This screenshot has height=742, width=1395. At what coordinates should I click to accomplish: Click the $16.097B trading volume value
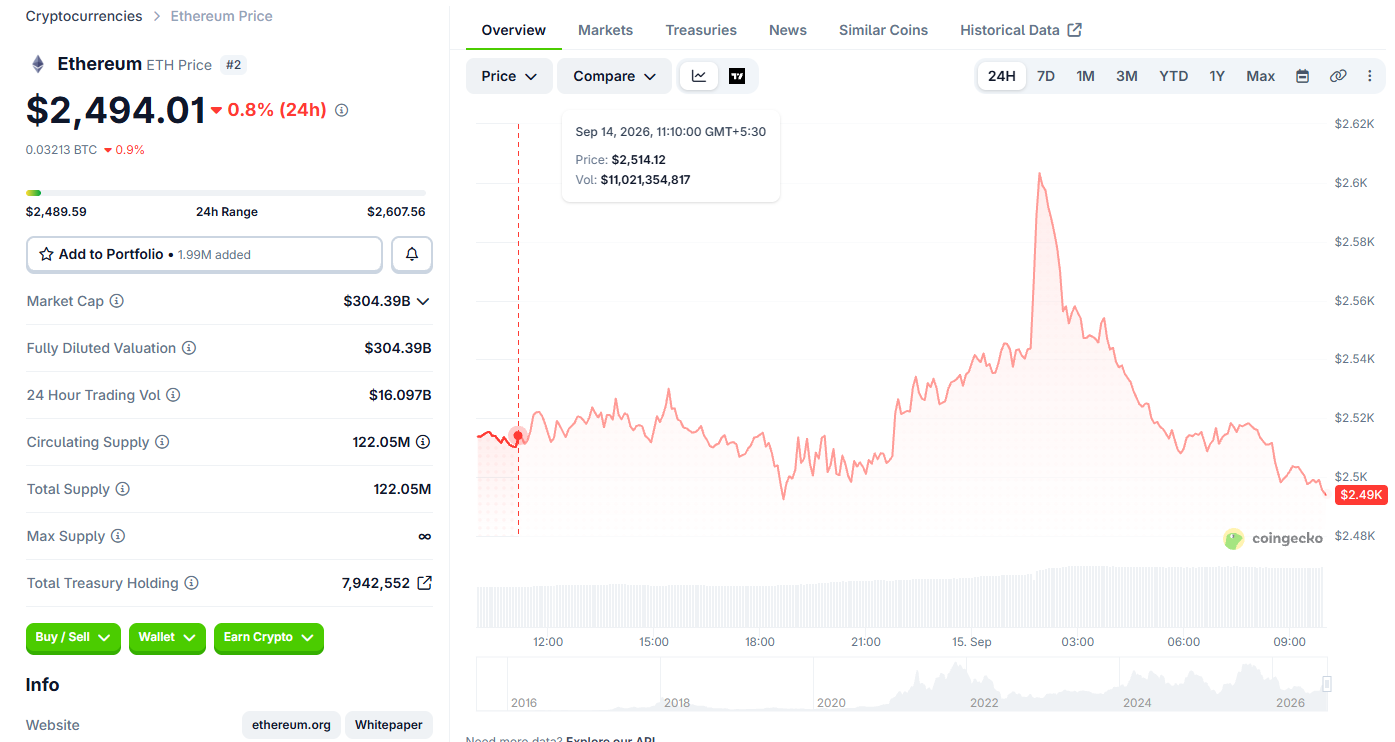point(400,395)
